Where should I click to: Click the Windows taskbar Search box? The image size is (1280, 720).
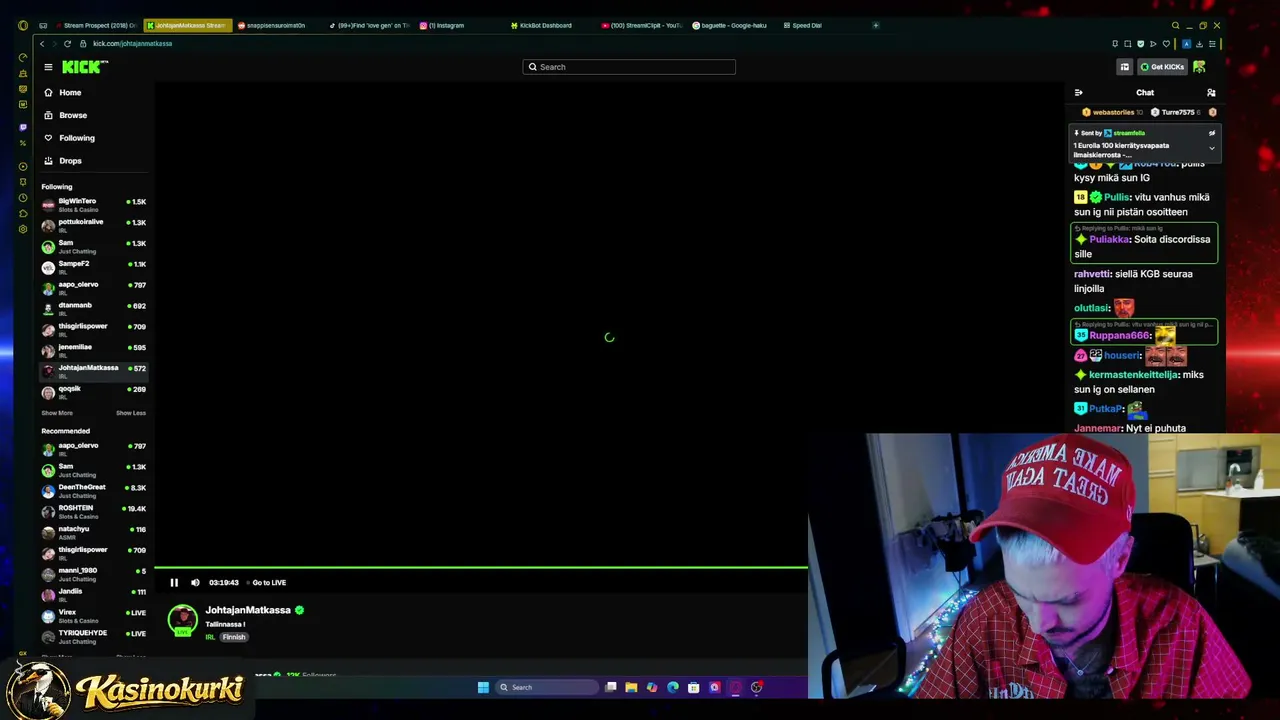tap(548, 687)
